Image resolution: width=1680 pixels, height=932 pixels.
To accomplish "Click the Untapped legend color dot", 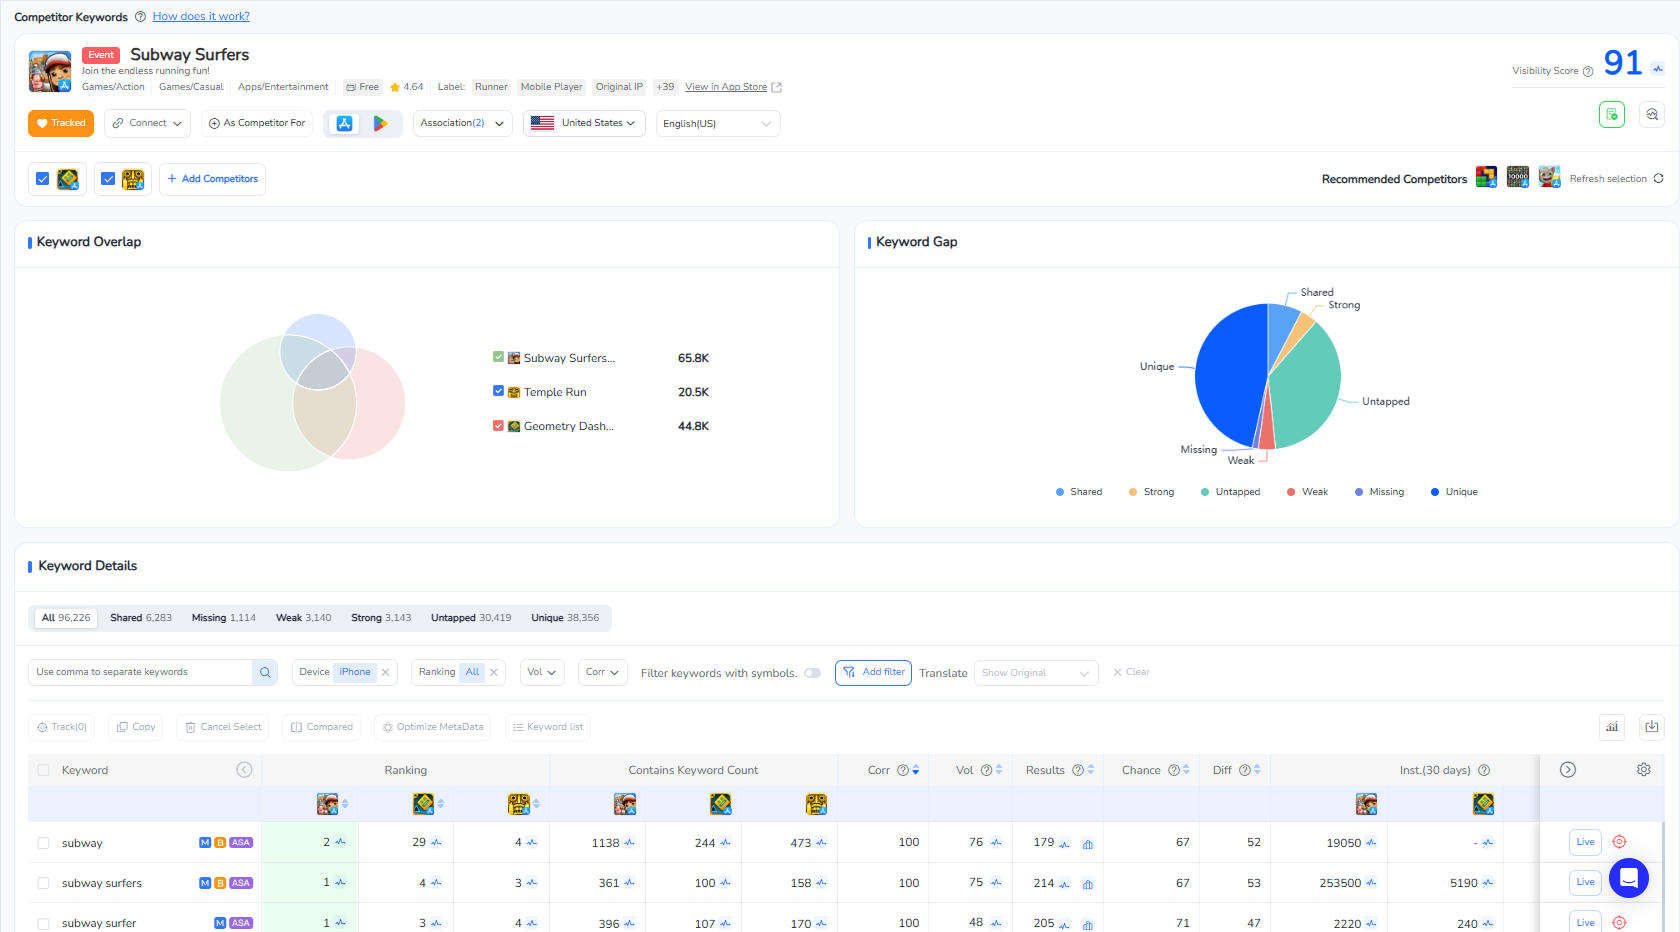I will 1205,492.
